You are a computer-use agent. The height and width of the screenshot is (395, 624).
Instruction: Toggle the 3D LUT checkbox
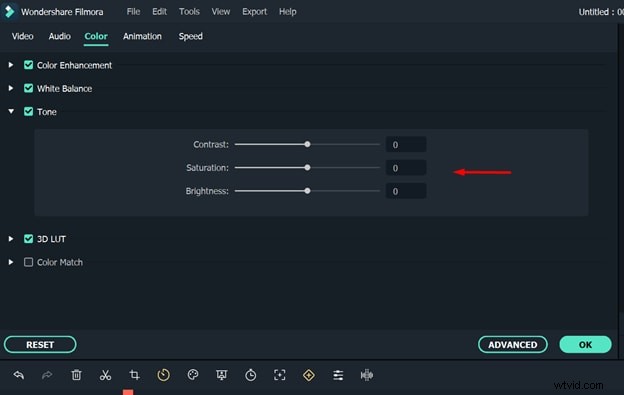point(28,239)
